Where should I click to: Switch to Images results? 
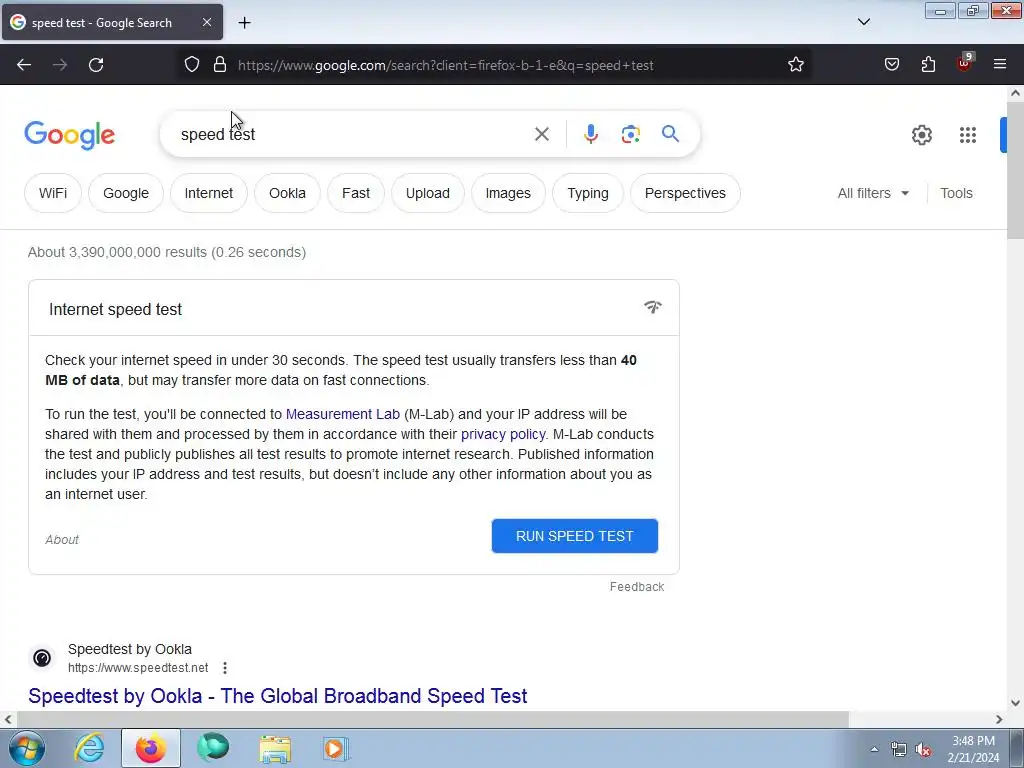click(x=508, y=193)
